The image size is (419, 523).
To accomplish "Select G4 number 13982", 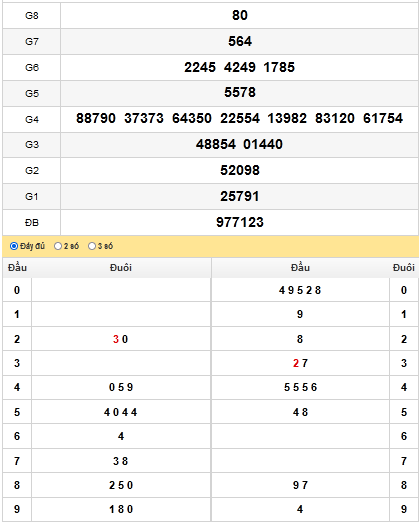I will pos(287,118).
